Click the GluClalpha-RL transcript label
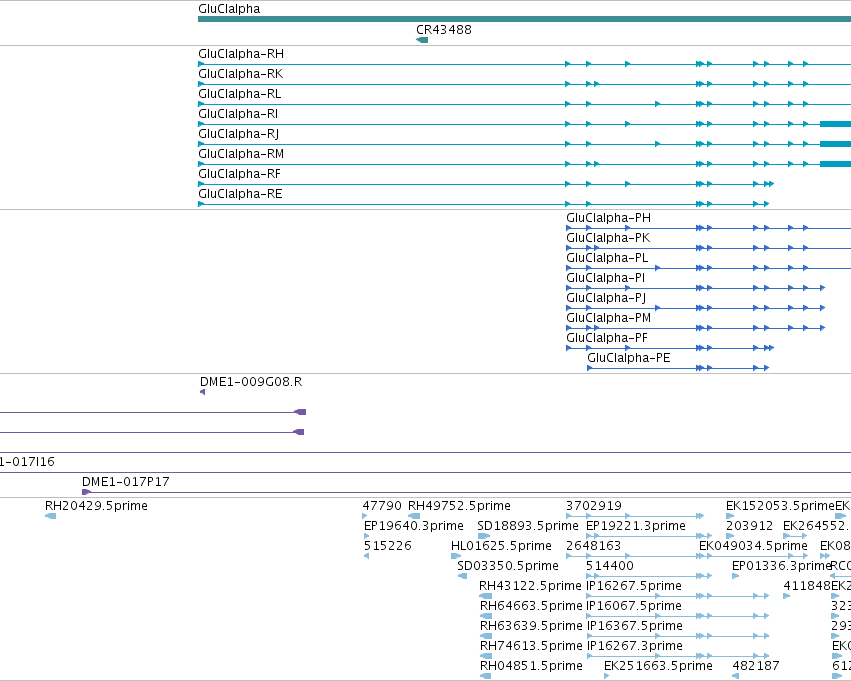The image size is (851, 681). tap(240, 94)
